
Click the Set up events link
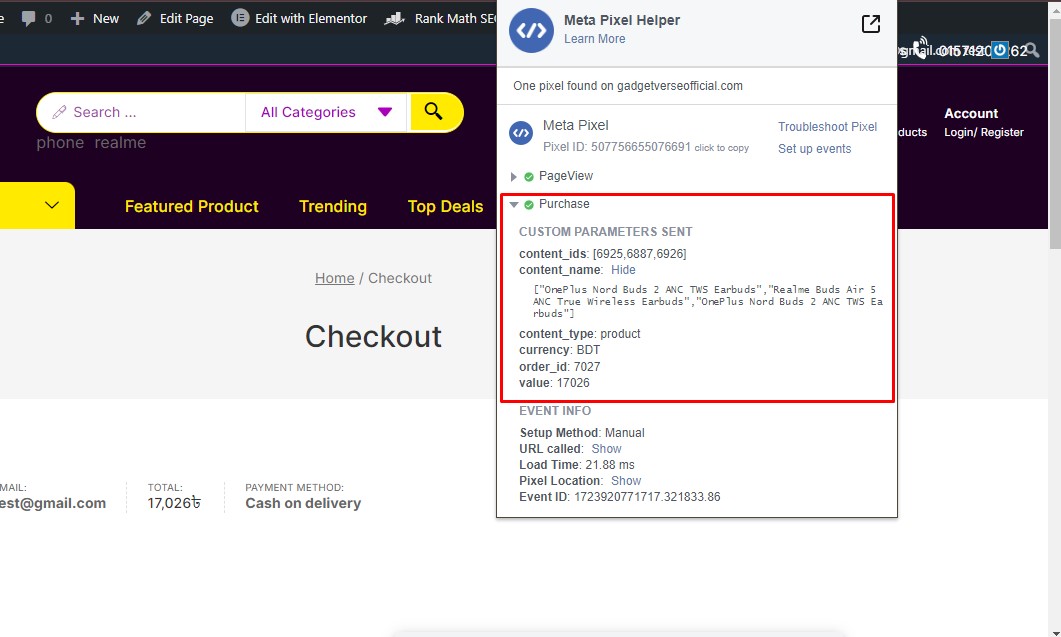point(814,149)
